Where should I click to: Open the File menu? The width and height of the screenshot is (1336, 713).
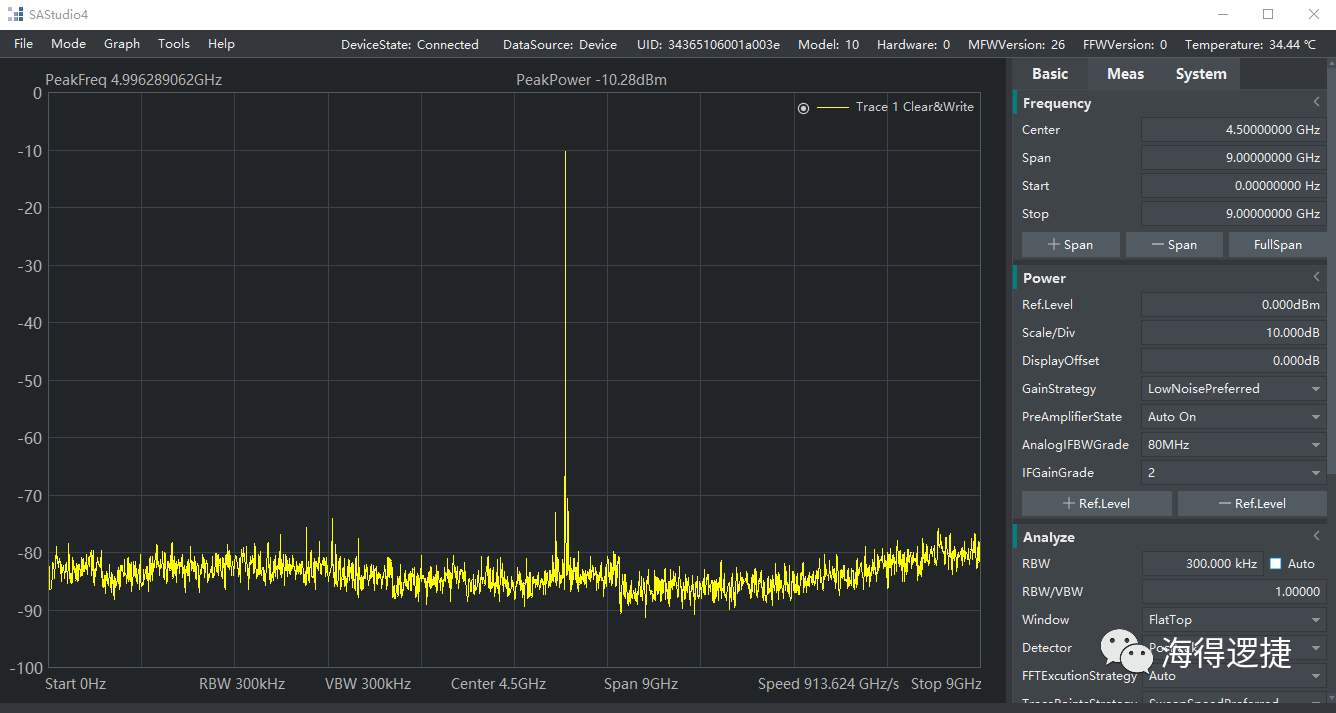(x=23, y=44)
